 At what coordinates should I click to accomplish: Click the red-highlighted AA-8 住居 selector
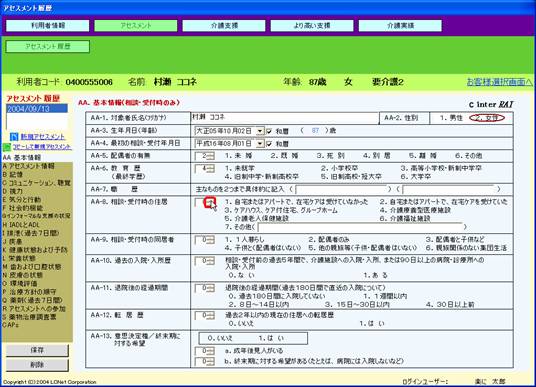209,202
